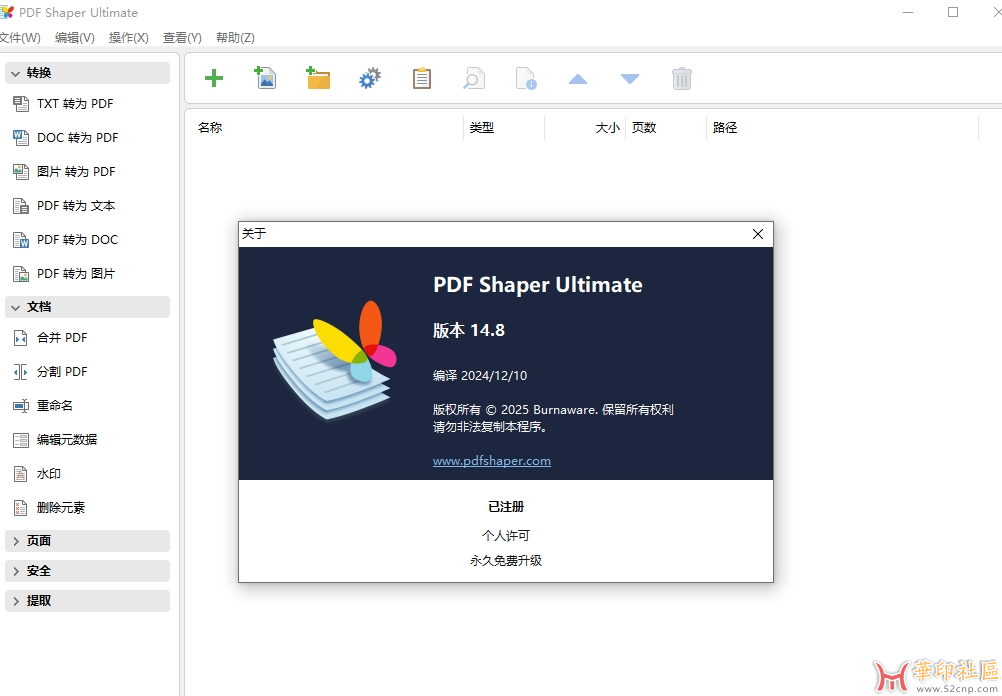Screen dimensions: 1002x696
Task: Expand the 提取 section
Action: tap(87, 601)
